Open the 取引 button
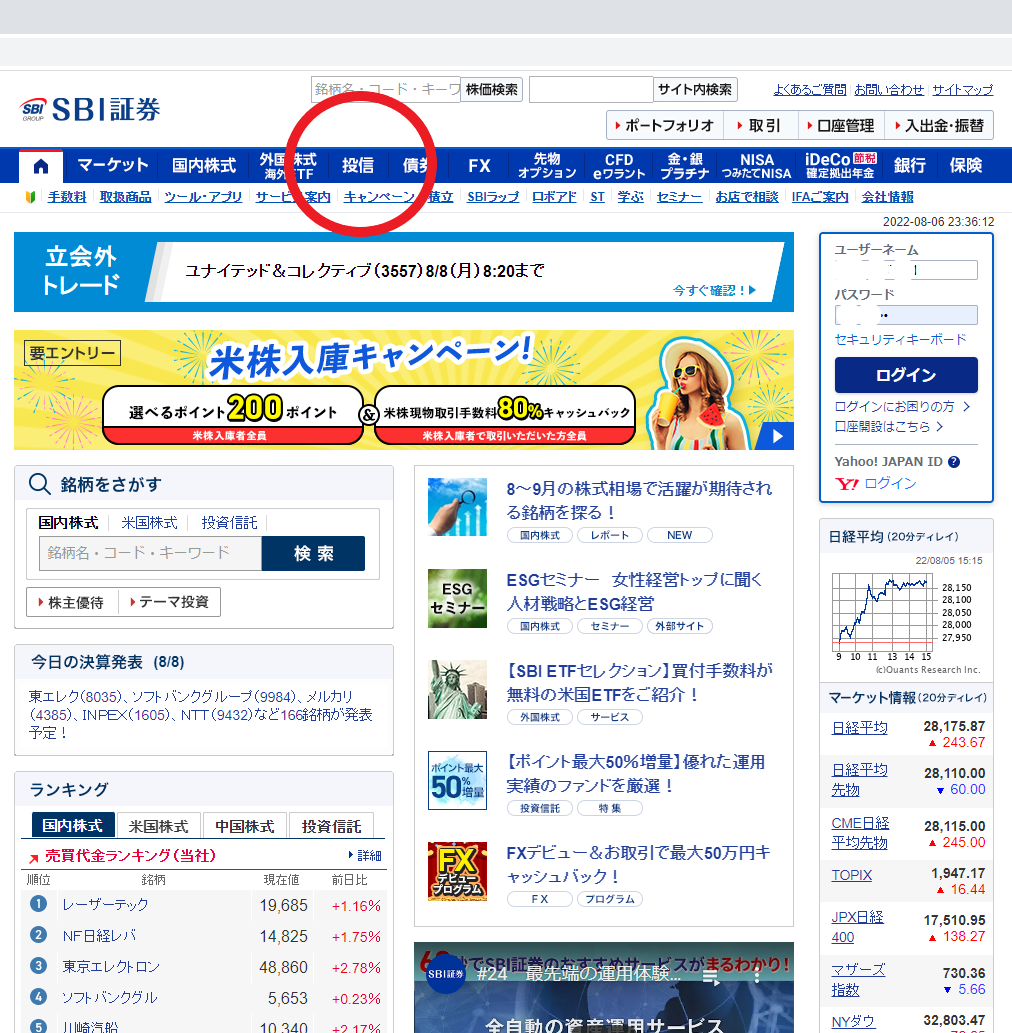The image size is (1012, 1033). pyautogui.click(x=760, y=125)
